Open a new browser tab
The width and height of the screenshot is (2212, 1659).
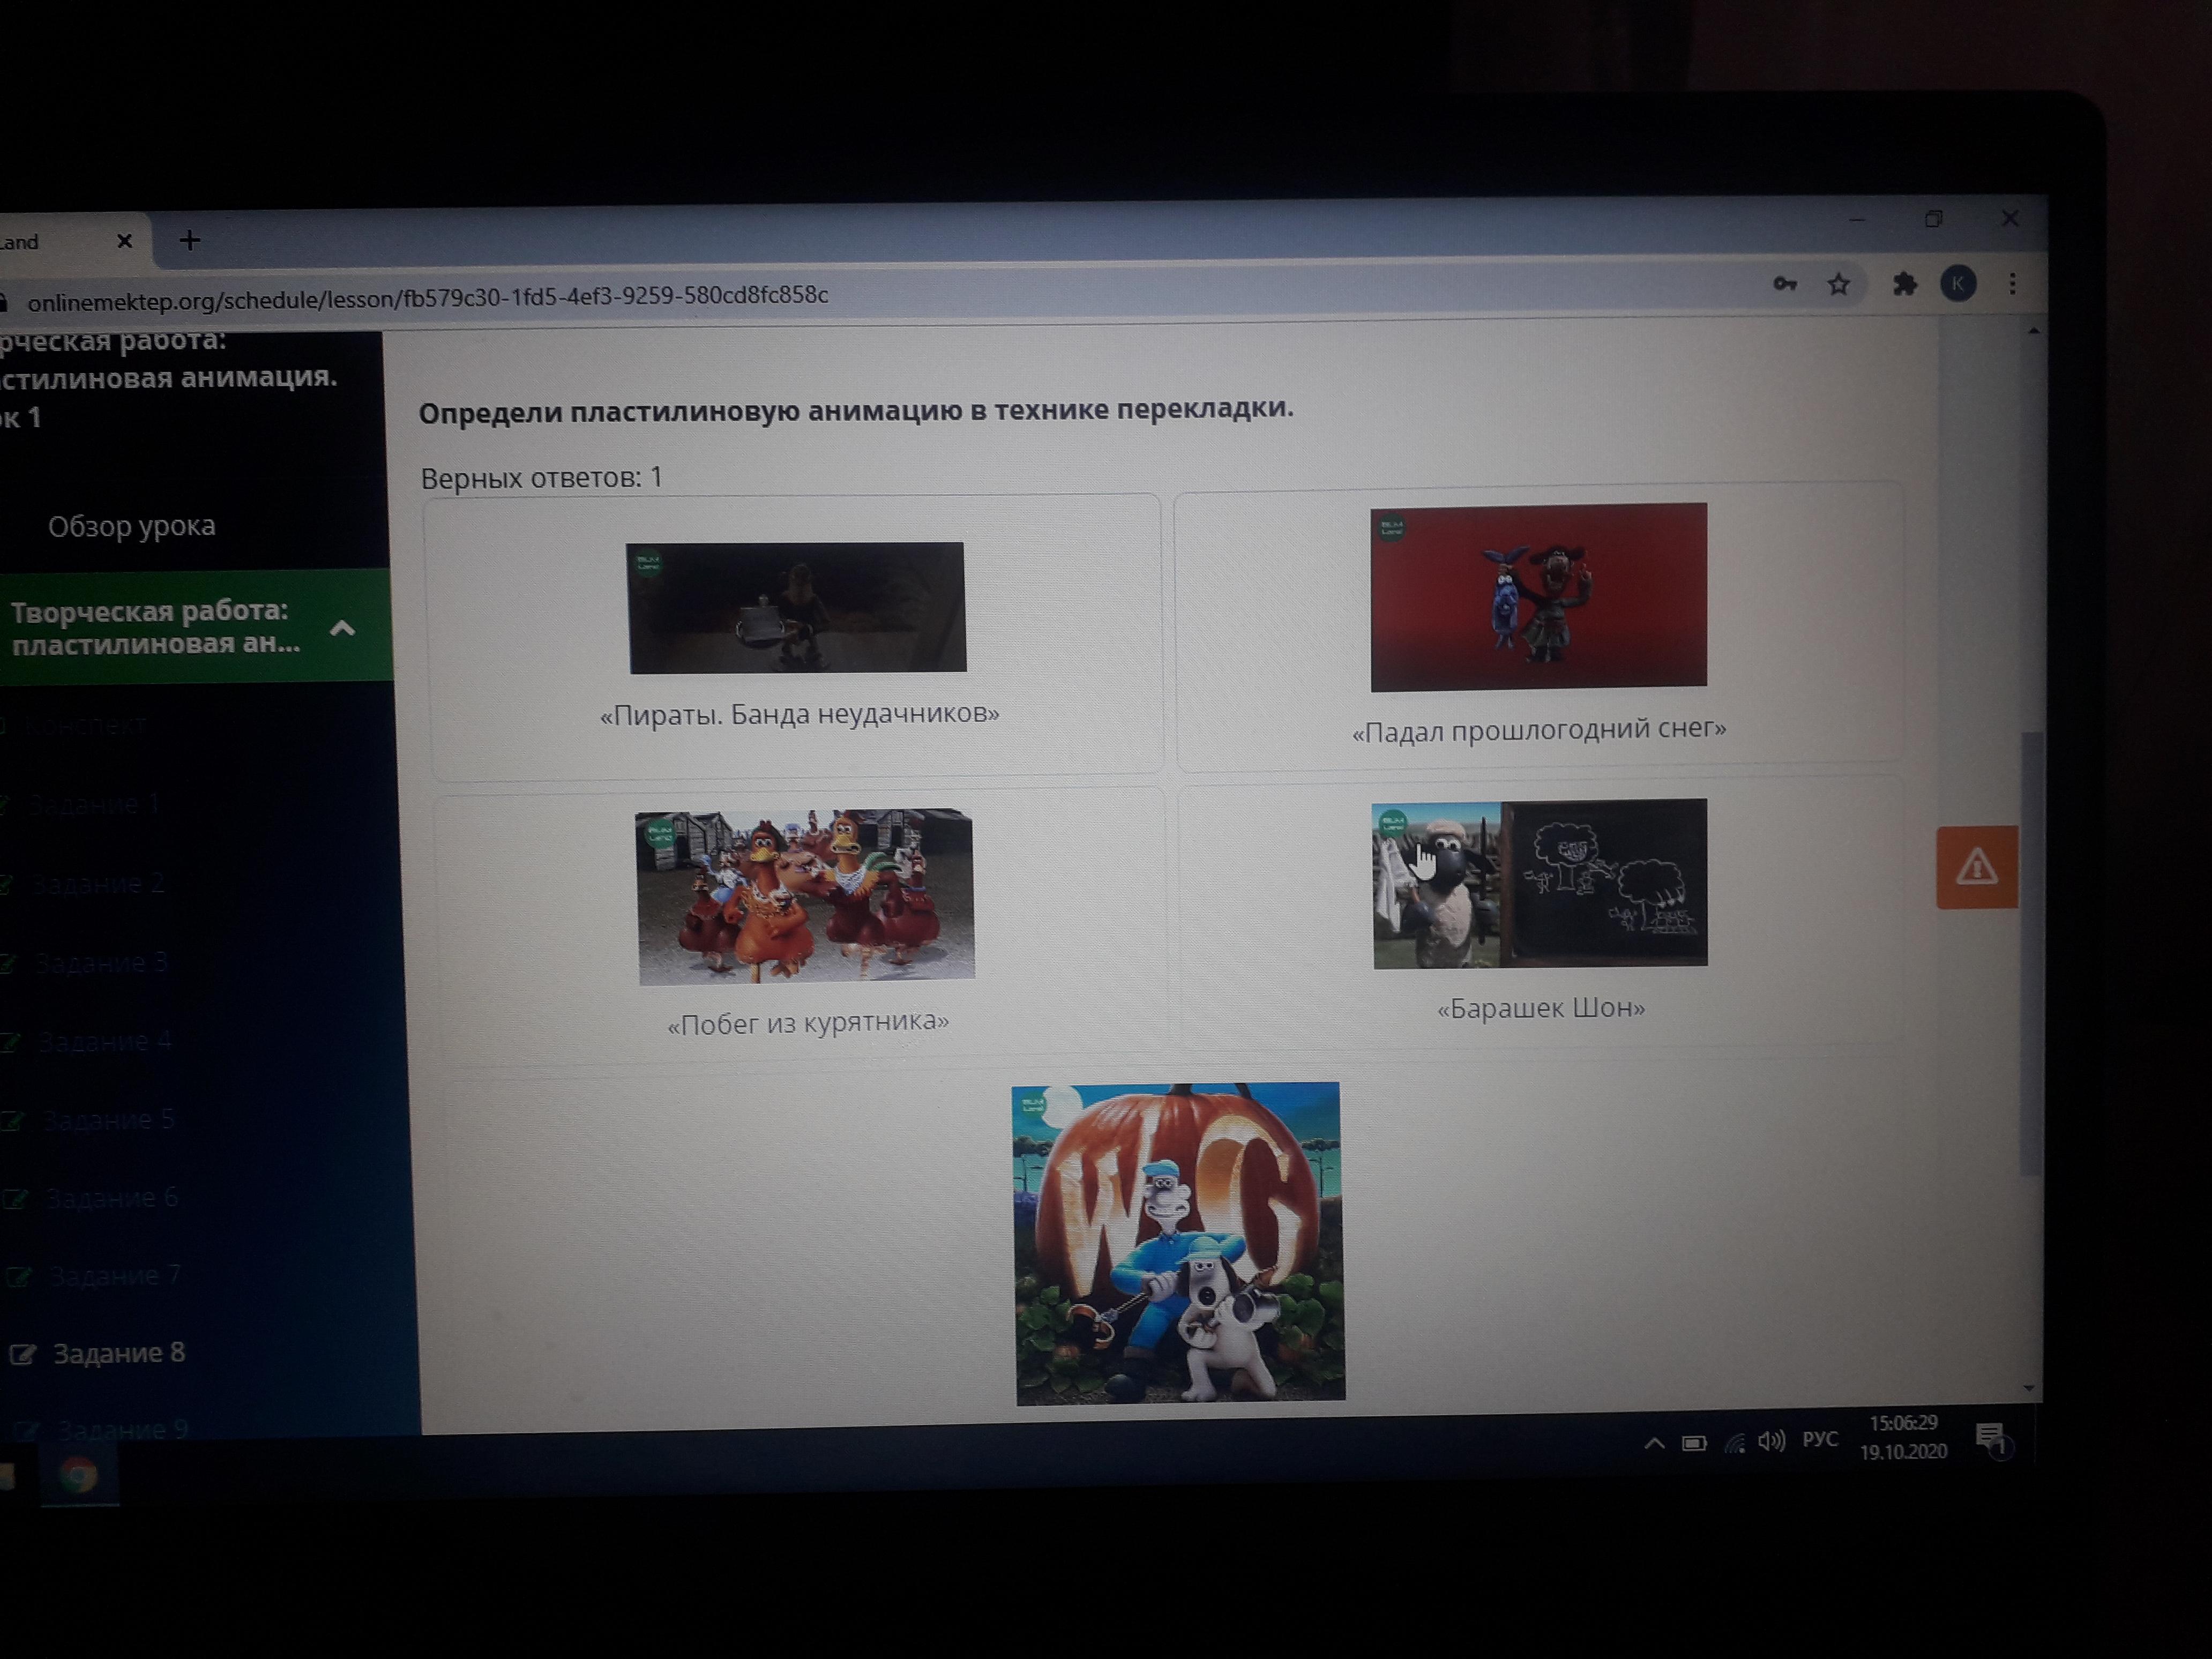tap(189, 240)
